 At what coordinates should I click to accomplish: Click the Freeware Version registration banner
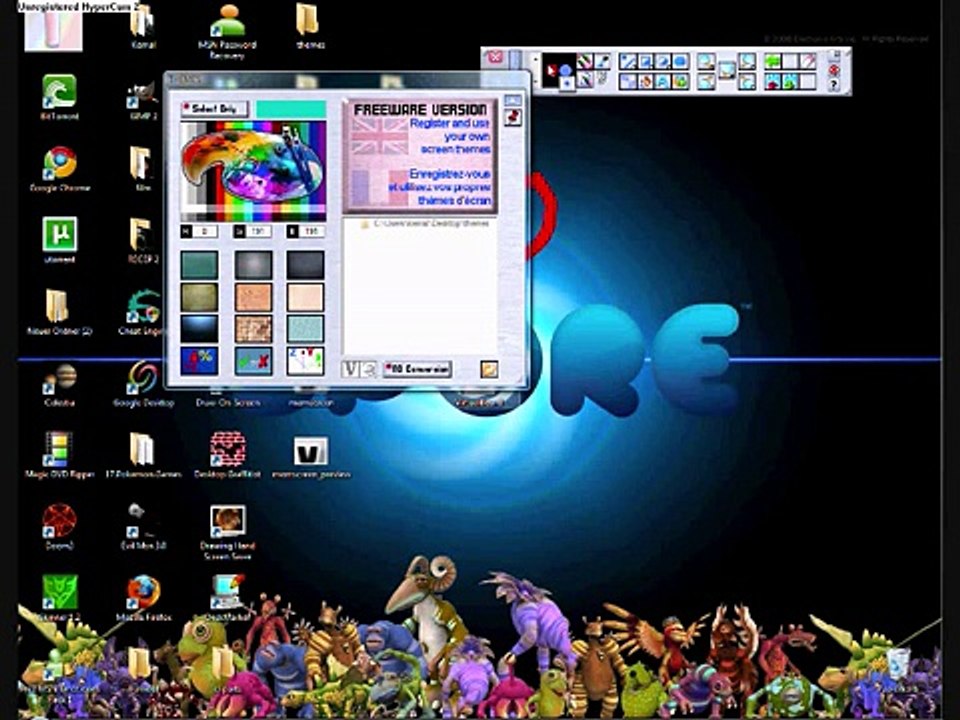[x=419, y=156]
